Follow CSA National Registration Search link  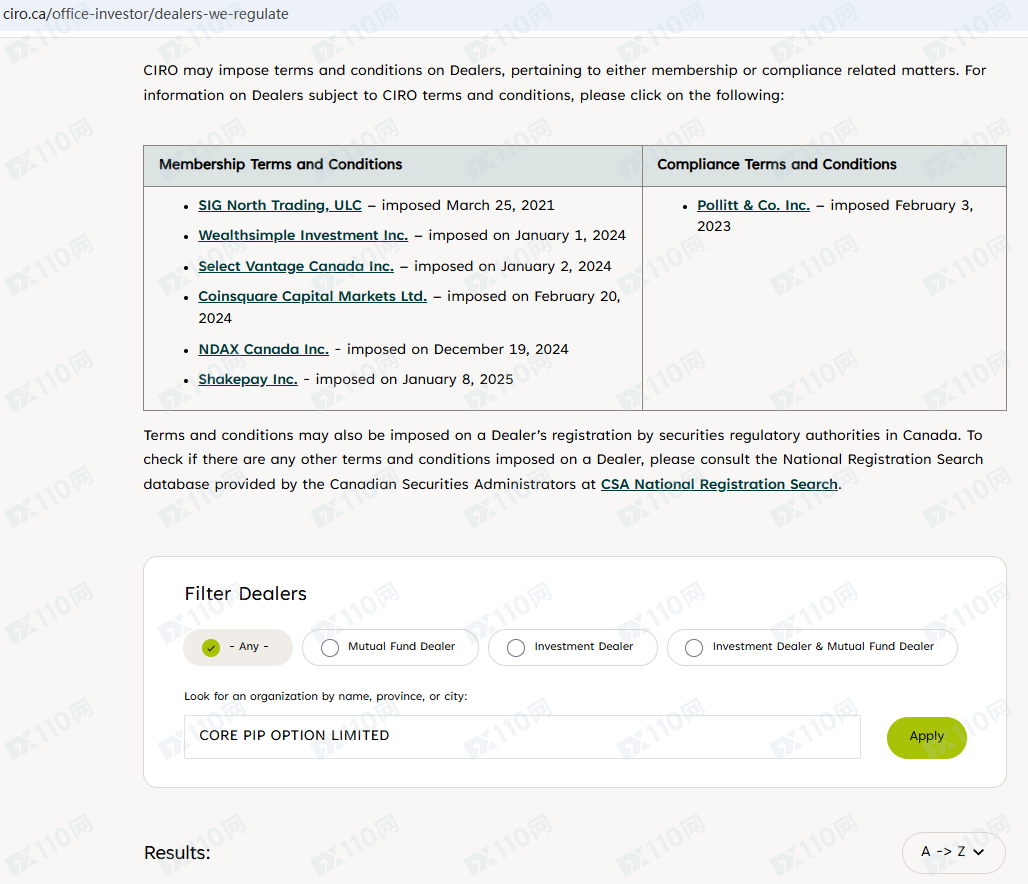point(719,484)
